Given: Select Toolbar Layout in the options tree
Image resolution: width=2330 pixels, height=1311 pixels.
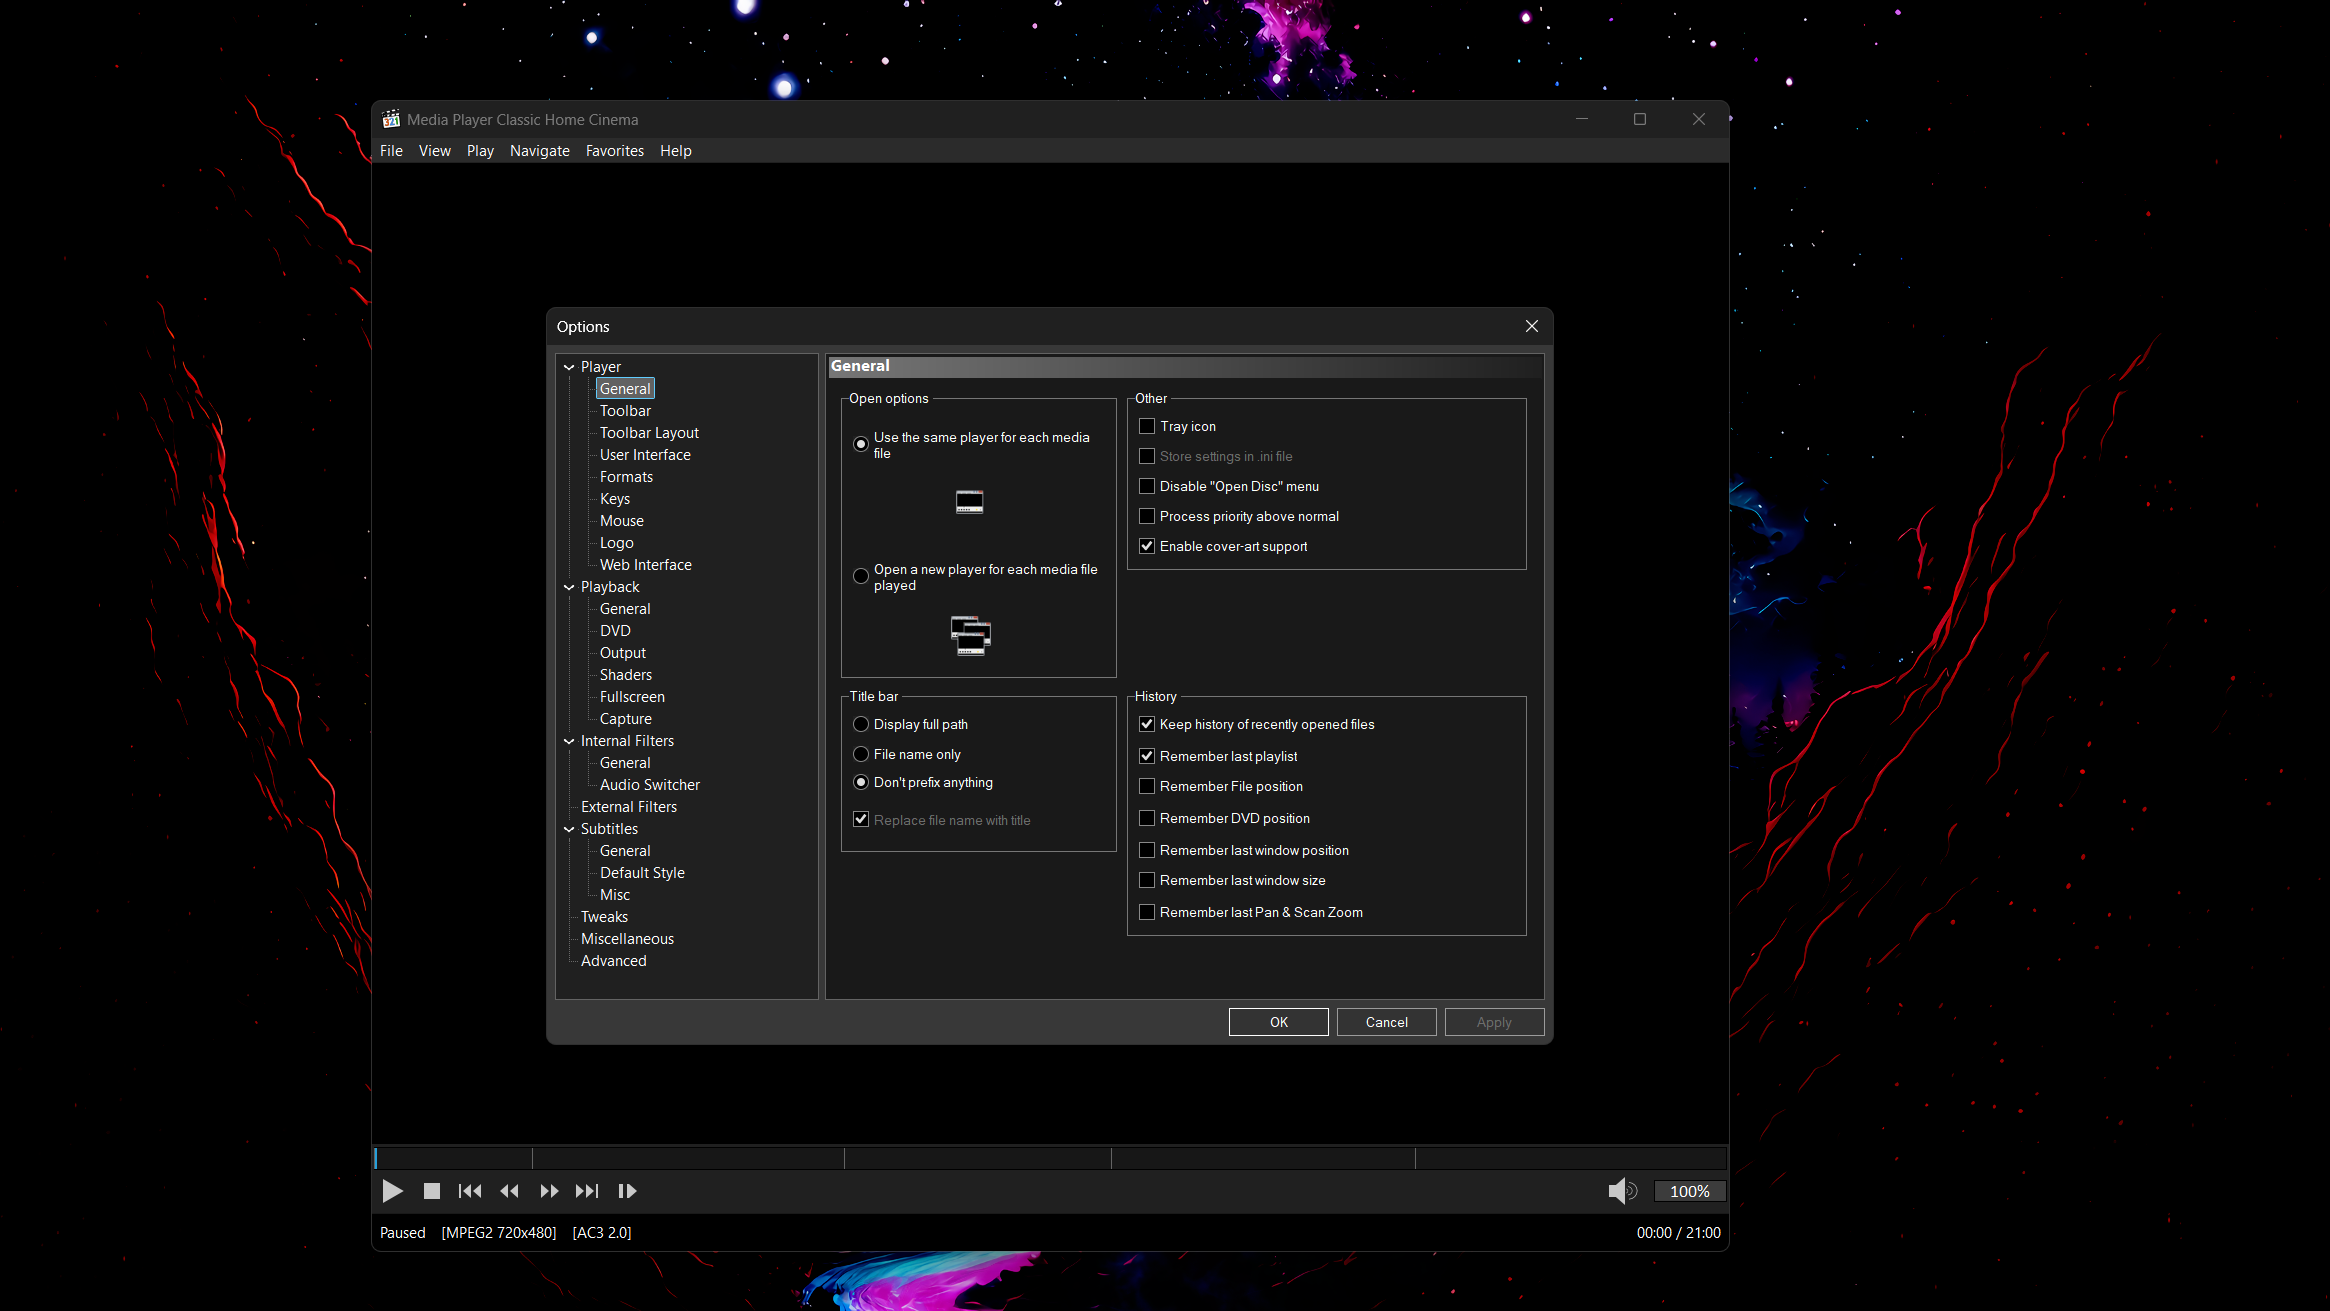Looking at the screenshot, I should pyautogui.click(x=649, y=433).
